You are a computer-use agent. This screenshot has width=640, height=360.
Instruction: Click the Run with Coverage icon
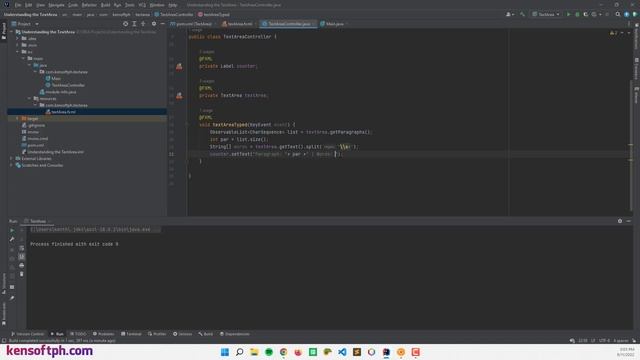click(x=586, y=14)
